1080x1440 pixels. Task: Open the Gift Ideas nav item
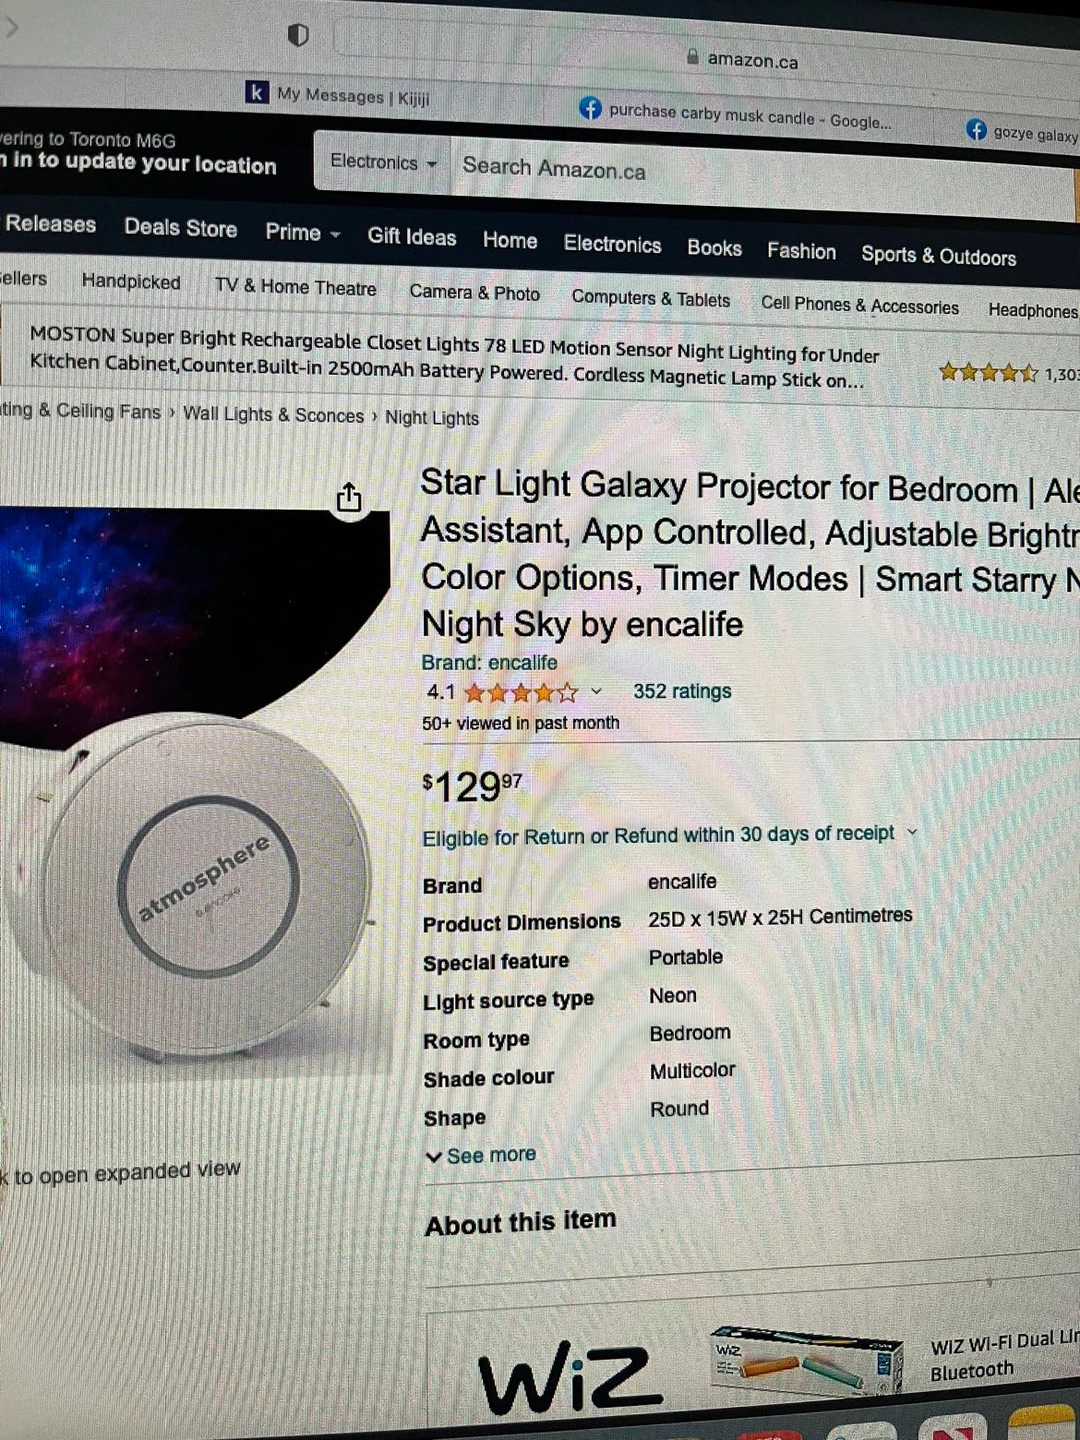[411, 237]
